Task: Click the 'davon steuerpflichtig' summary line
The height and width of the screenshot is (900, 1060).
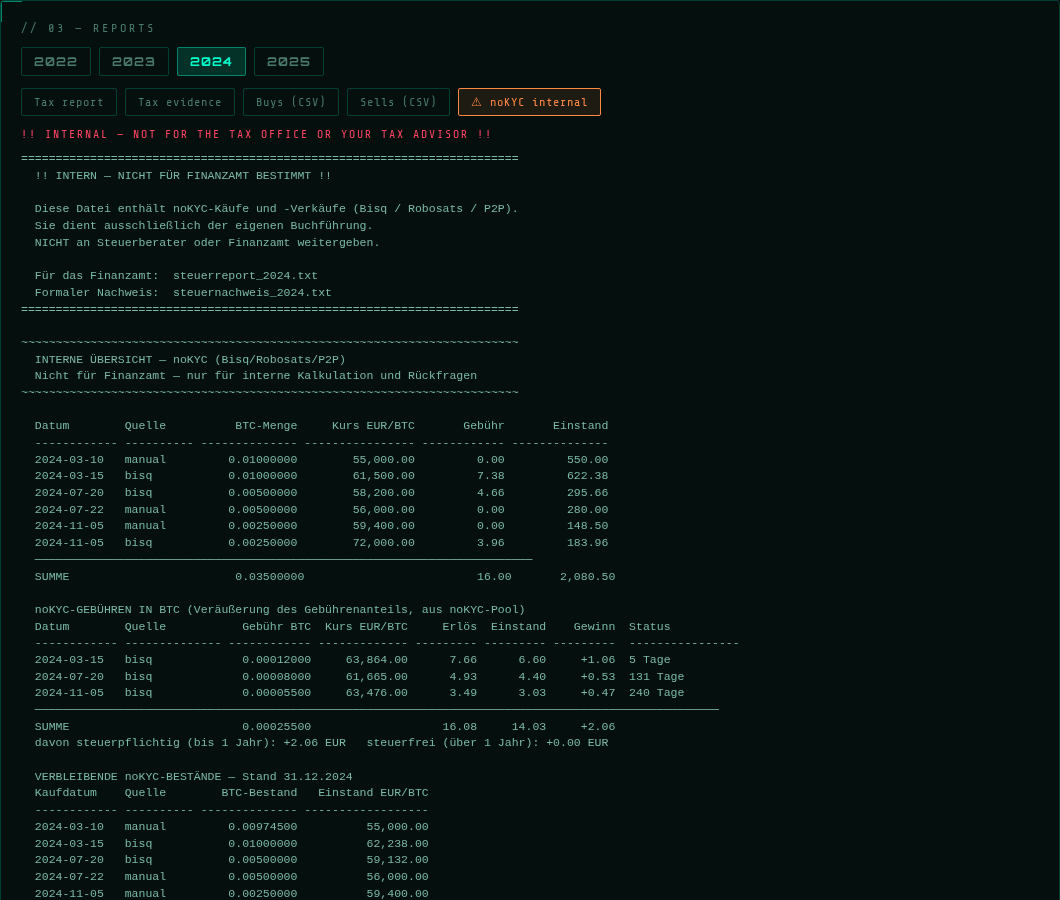Action: pyautogui.click(x=322, y=743)
